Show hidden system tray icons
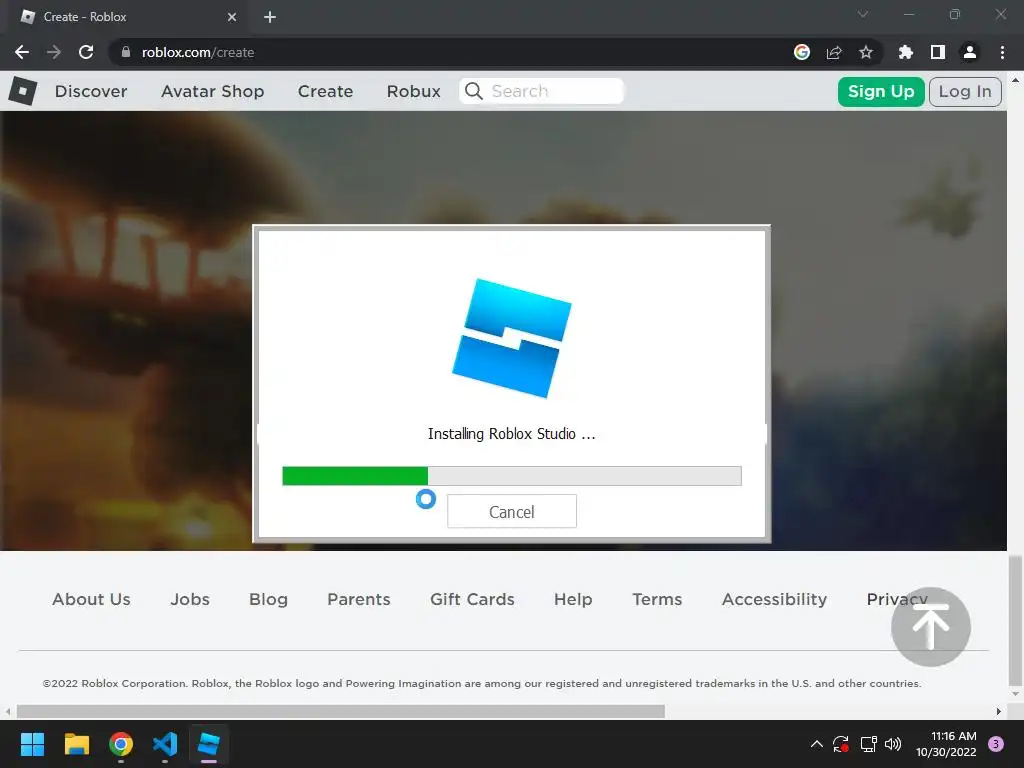Screen dimensions: 1024x768 [816, 744]
